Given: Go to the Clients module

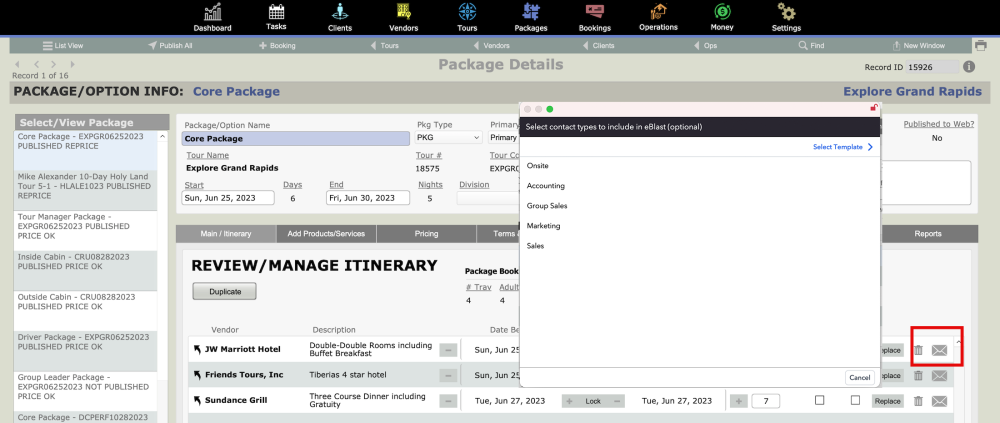Looking at the screenshot, I should [x=340, y=17].
